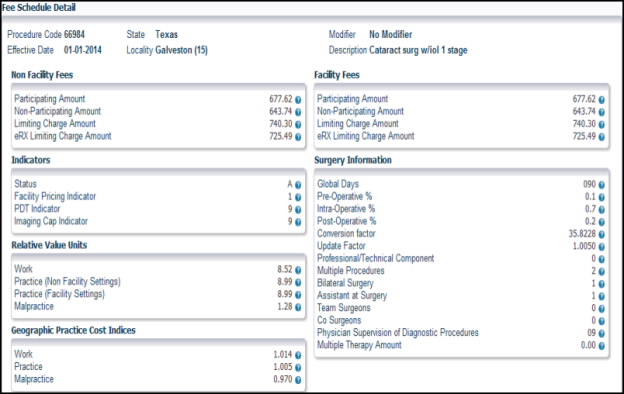The width and height of the screenshot is (624, 394).
Task: Open help icon for Global Days
Action: [x=601, y=185]
